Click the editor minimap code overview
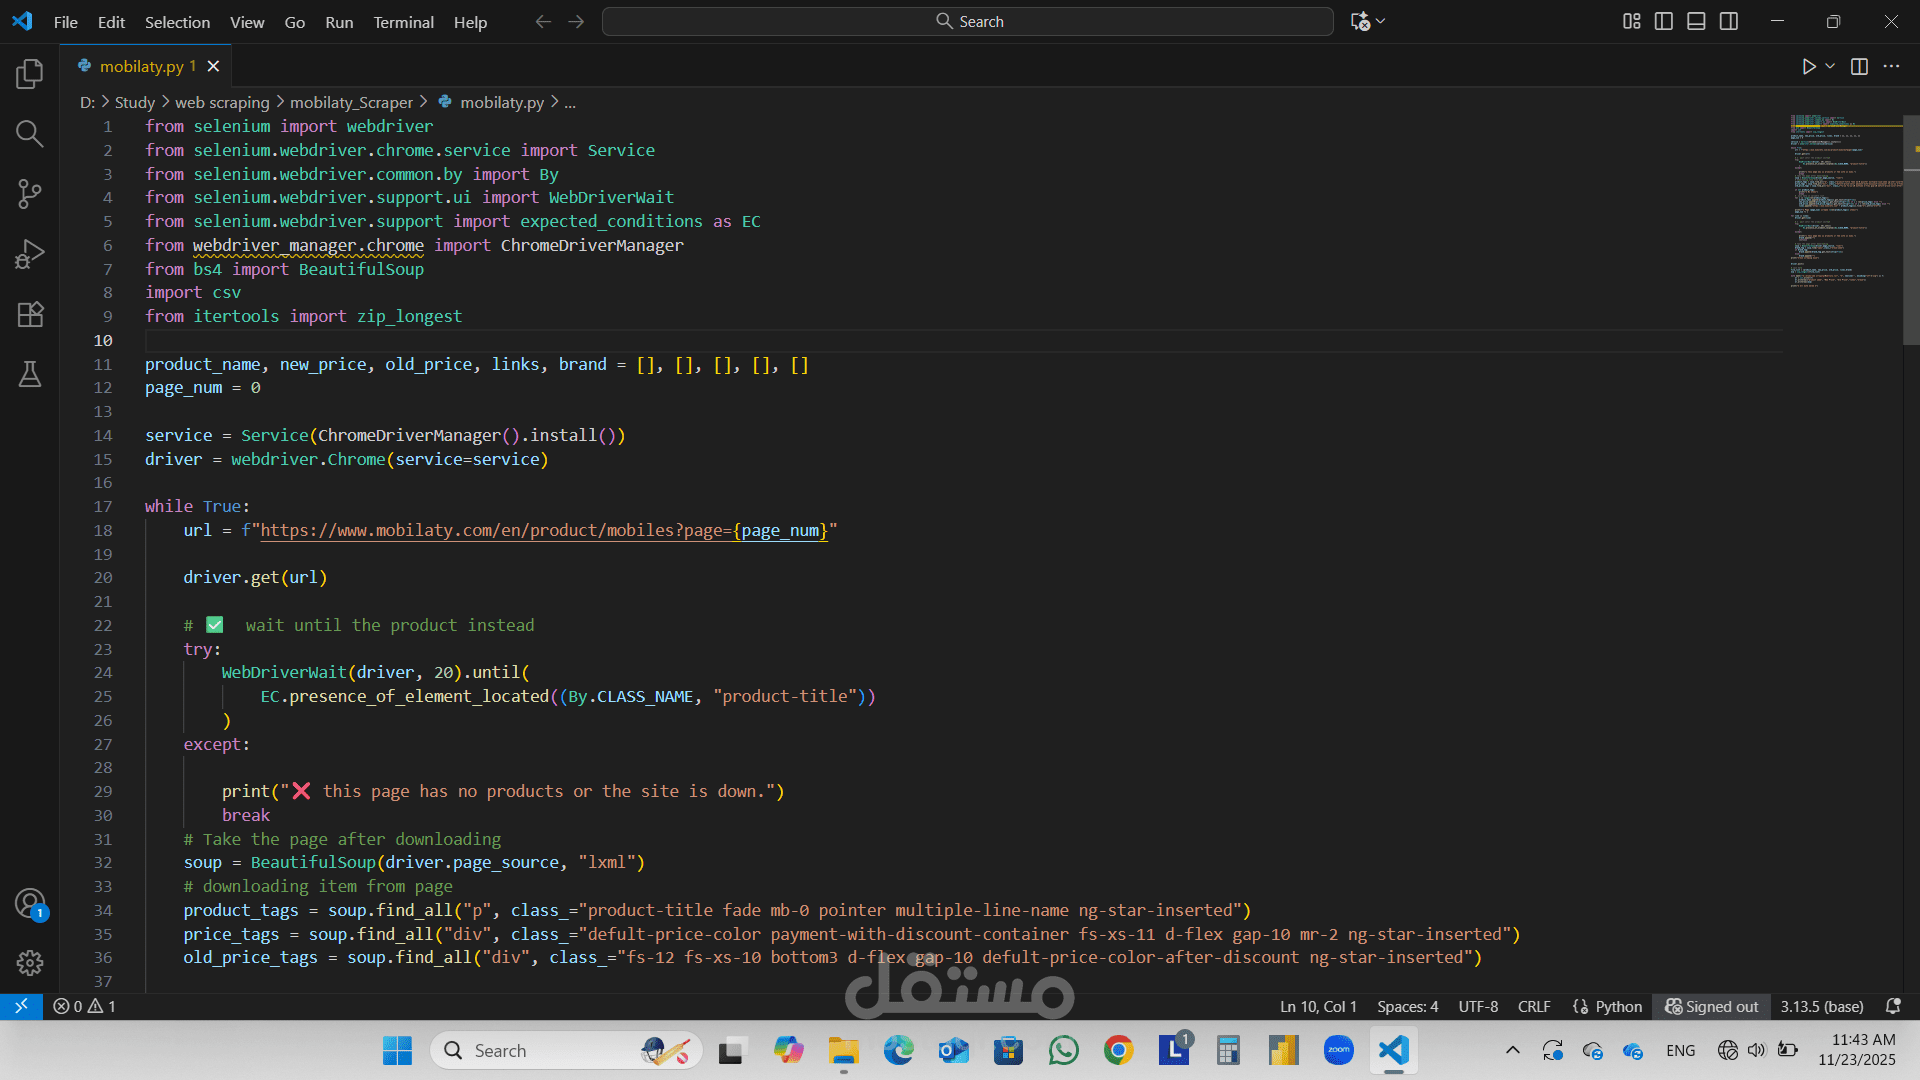This screenshot has height=1080, width=1920. tap(1845, 200)
